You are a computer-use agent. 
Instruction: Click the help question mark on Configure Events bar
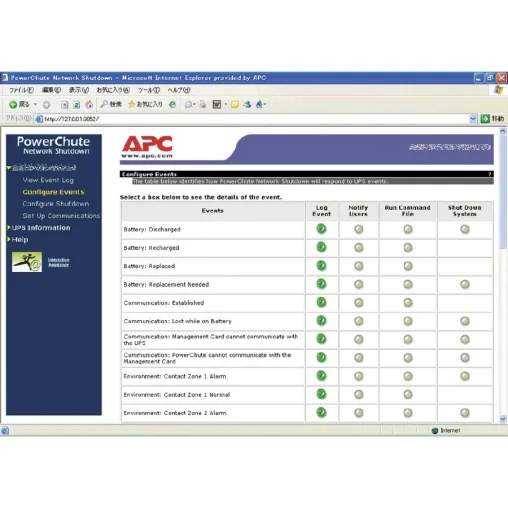click(490, 174)
